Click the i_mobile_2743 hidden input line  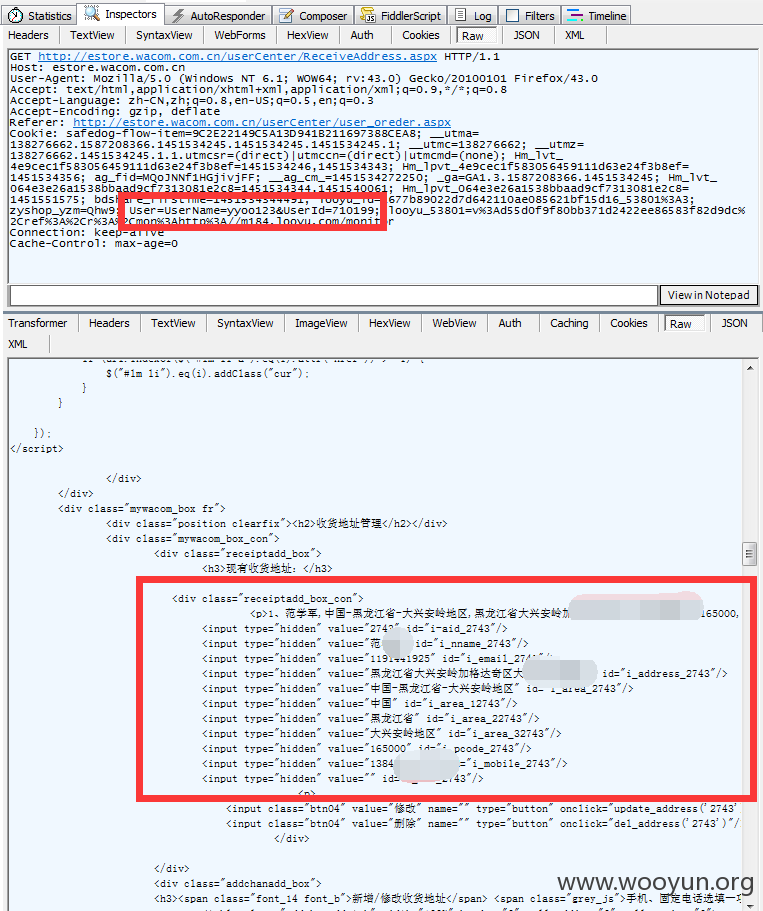tap(385, 763)
